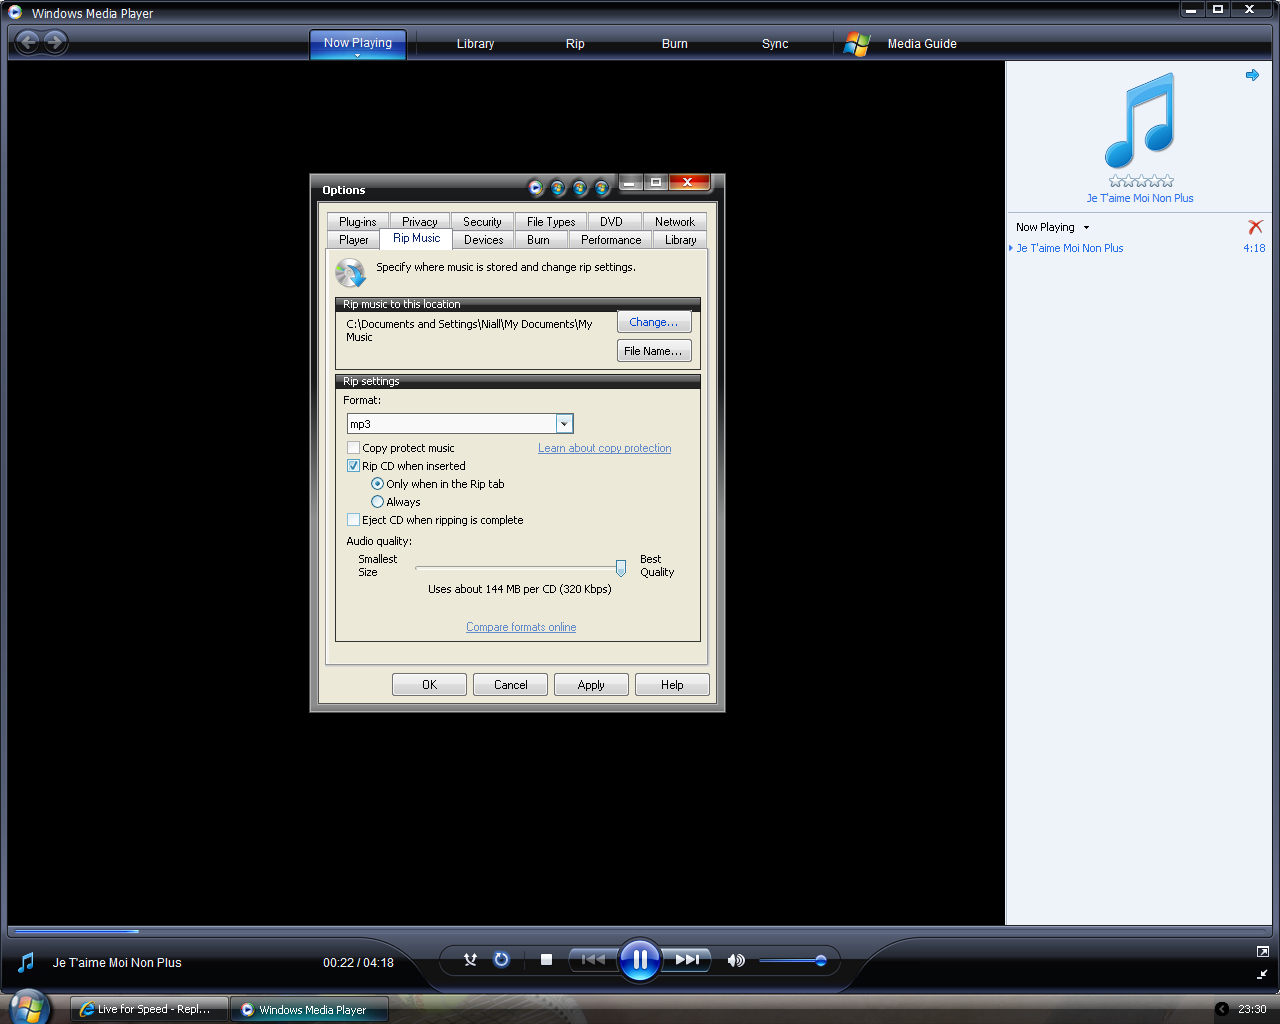The image size is (1280, 1024).
Task: Follow the Compare formats online link
Action: pos(521,627)
